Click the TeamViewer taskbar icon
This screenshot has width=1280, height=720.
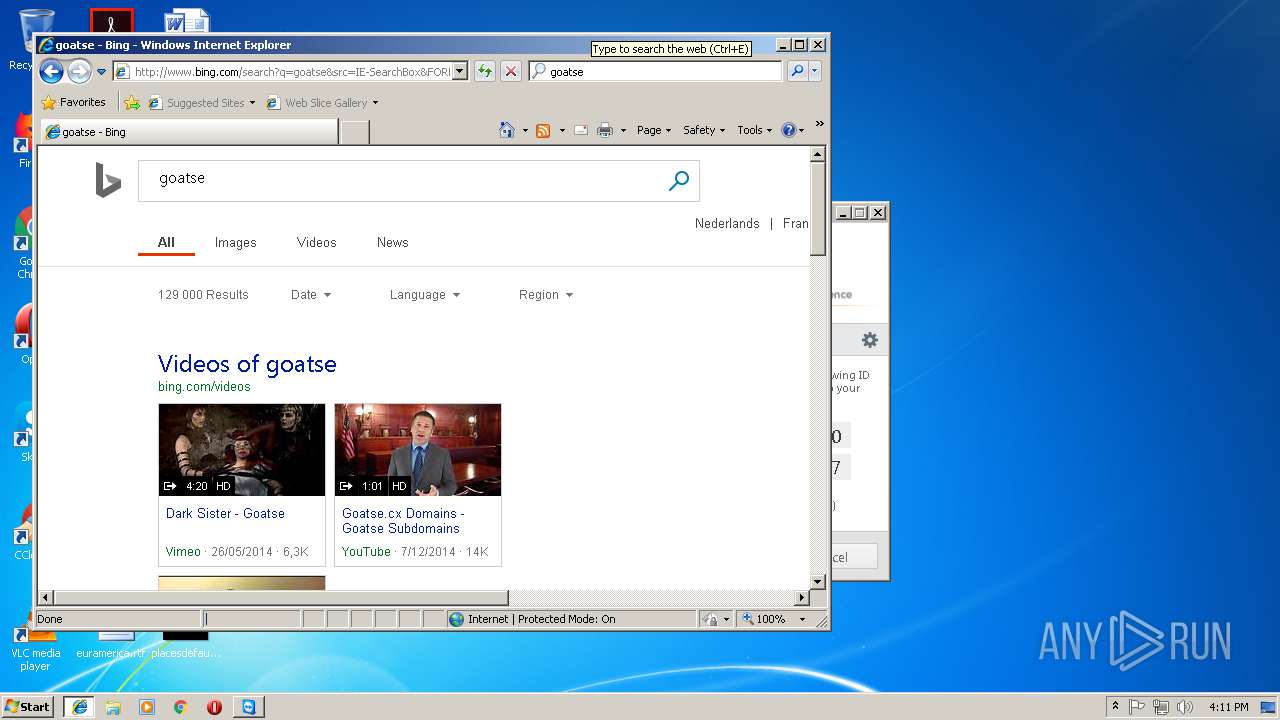click(x=249, y=707)
